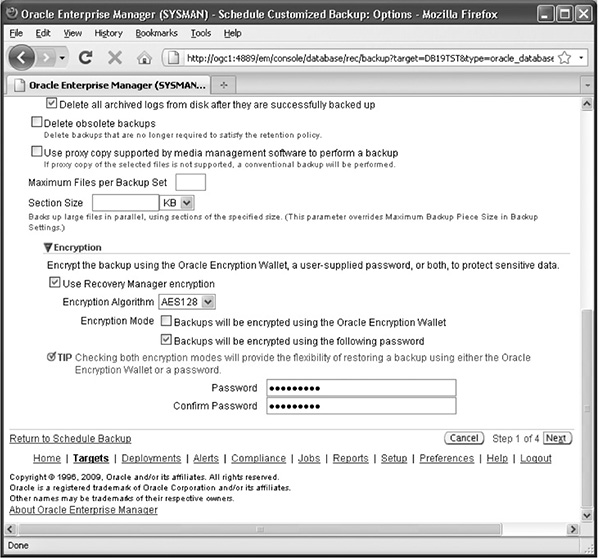Open the Help menu in menu bar
This screenshot has height=558, width=600.
pyautogui.click(x=233, y=33)
